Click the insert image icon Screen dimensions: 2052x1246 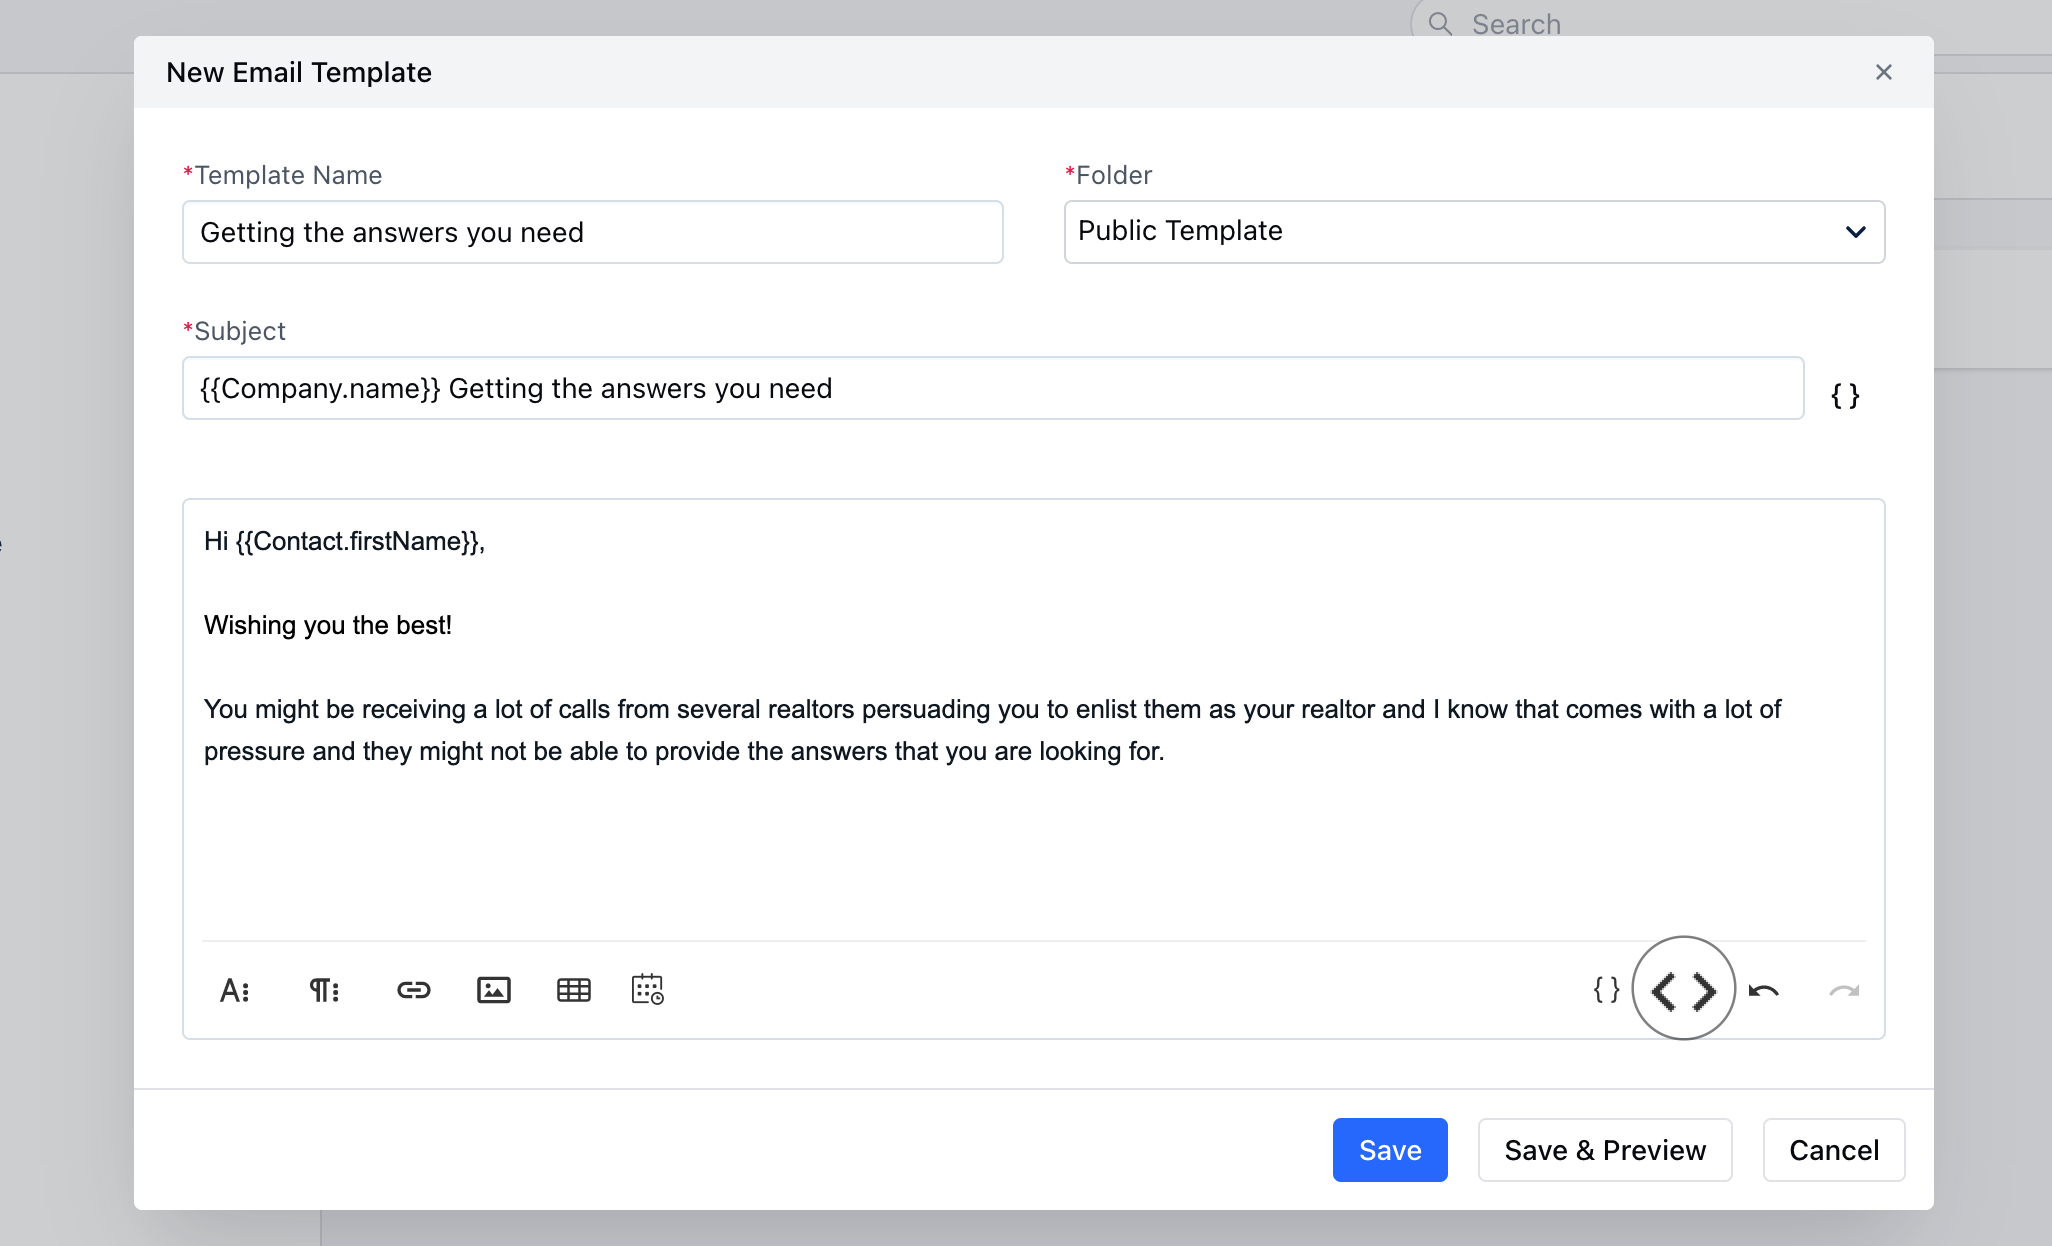[x=494, y=990]
